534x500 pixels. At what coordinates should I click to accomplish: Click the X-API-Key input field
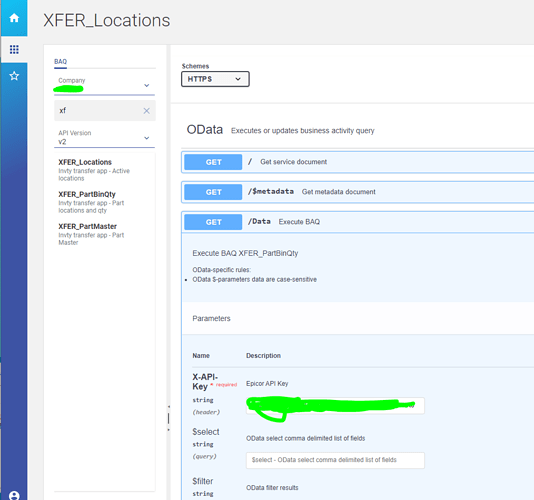click(335, 405)
